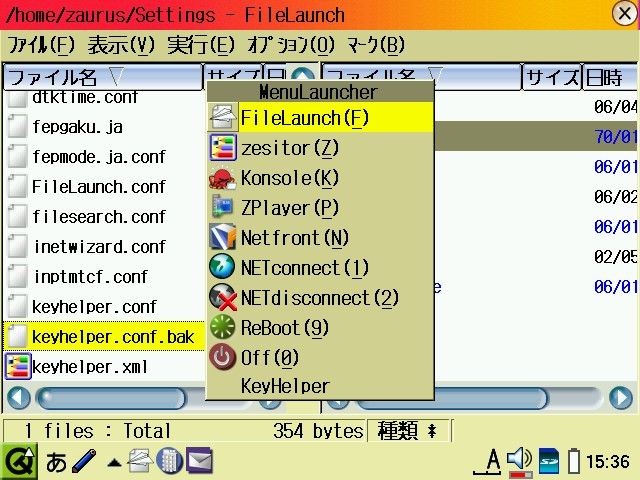Open the マーク(B) menu

[376, 45]
